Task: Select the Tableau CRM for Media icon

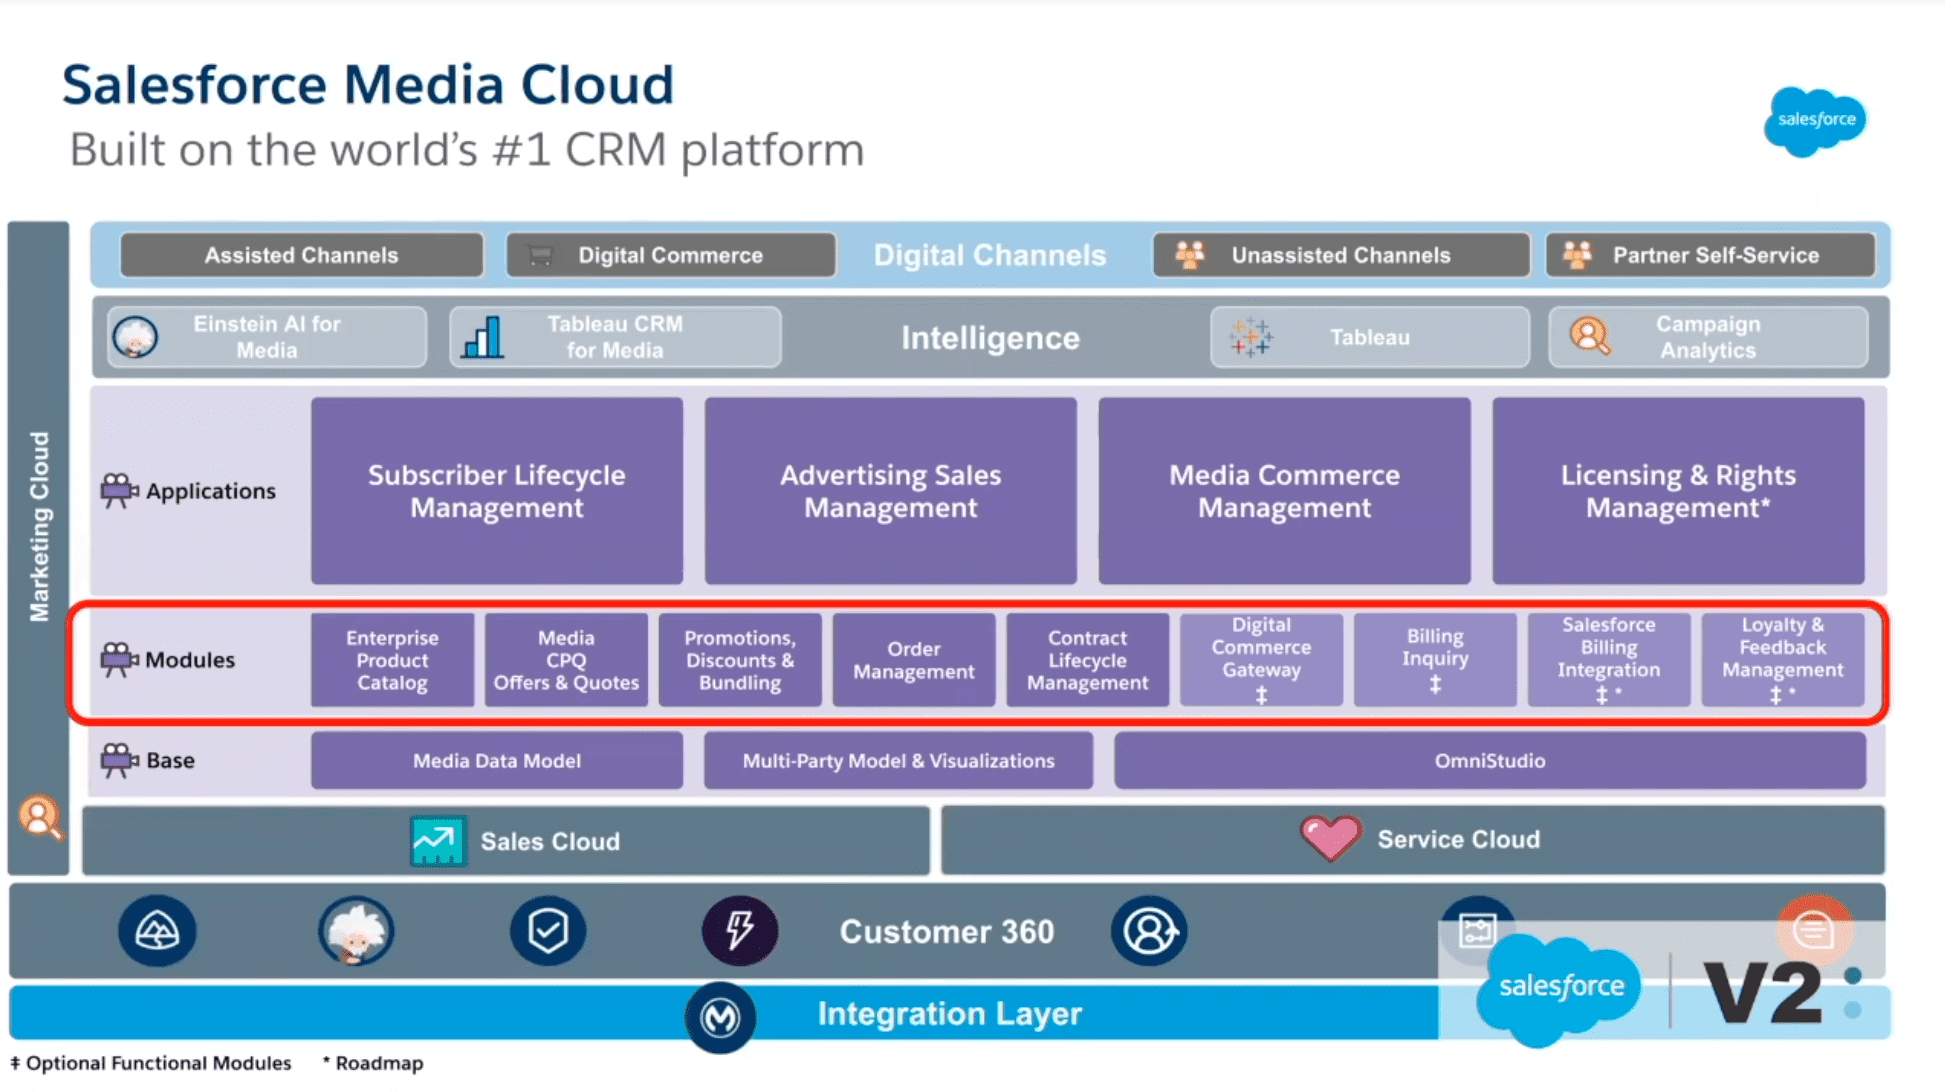Action: click(x=484, y=337)
